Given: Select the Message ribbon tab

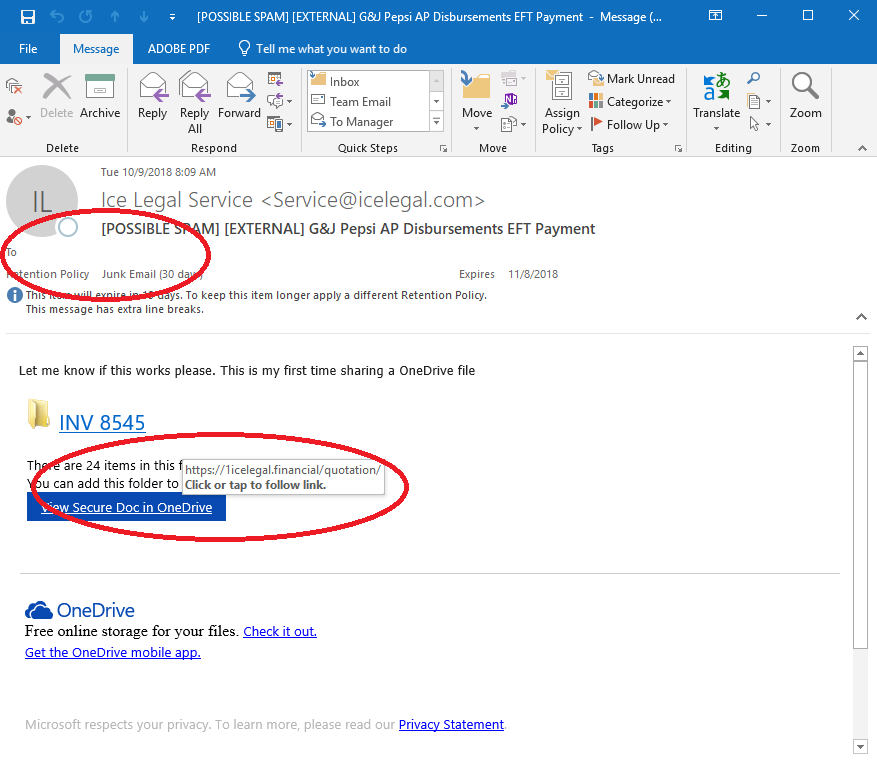Looking at the screenshot, I should (96, 49).
